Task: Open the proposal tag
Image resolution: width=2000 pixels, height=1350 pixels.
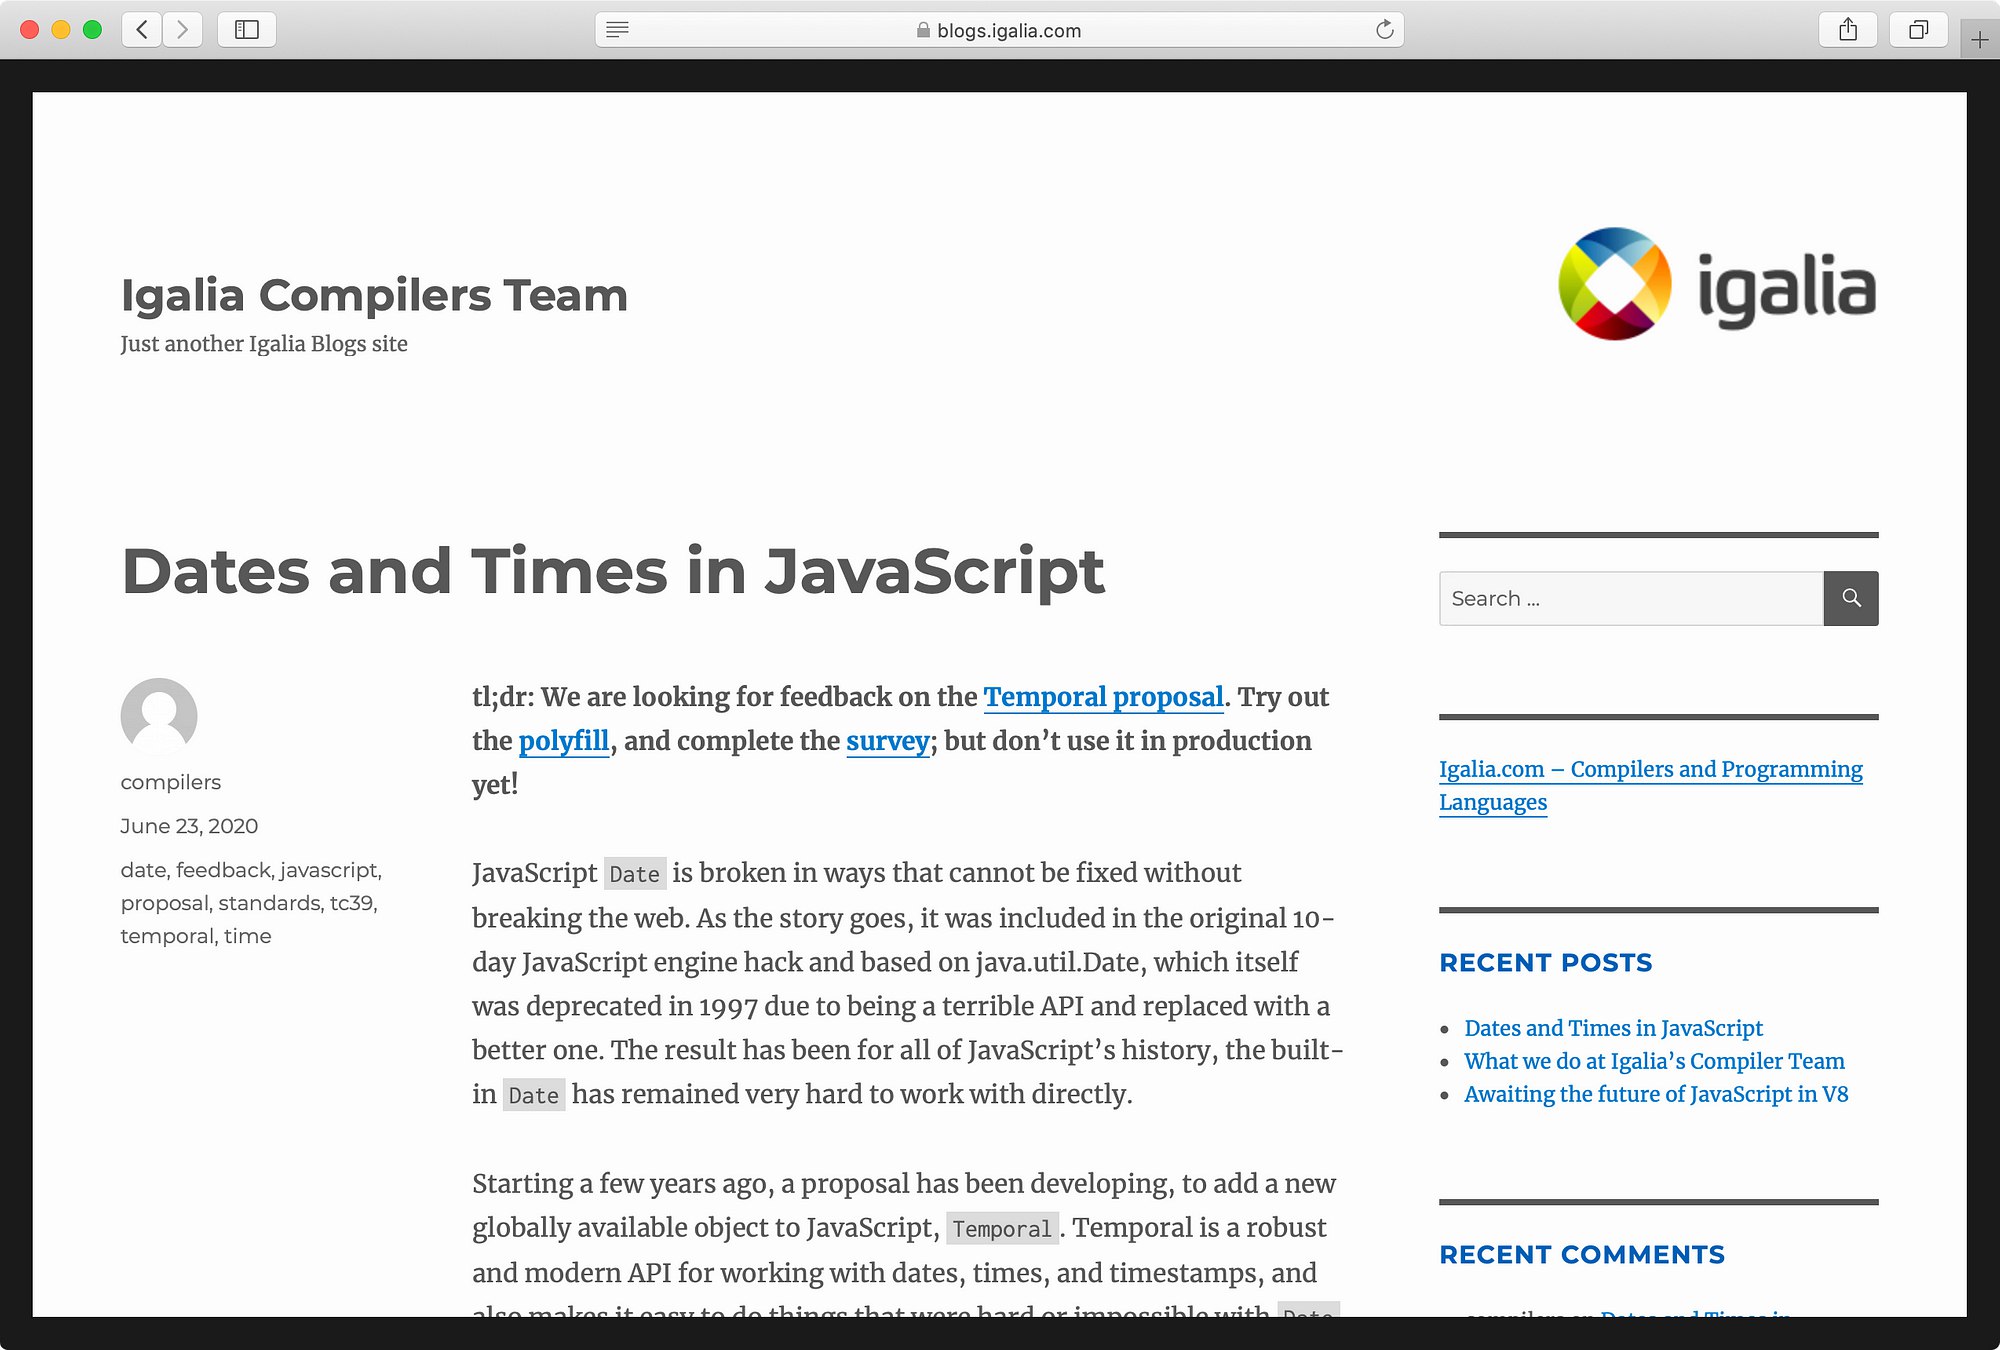Action: coord(165,903)
